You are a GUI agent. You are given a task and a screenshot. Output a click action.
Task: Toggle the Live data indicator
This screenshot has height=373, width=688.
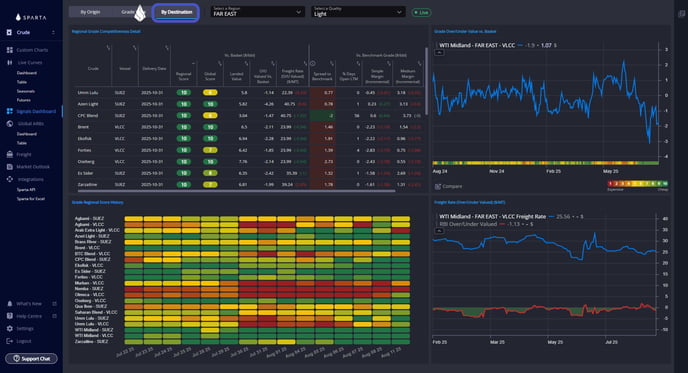tap(421, 13)
